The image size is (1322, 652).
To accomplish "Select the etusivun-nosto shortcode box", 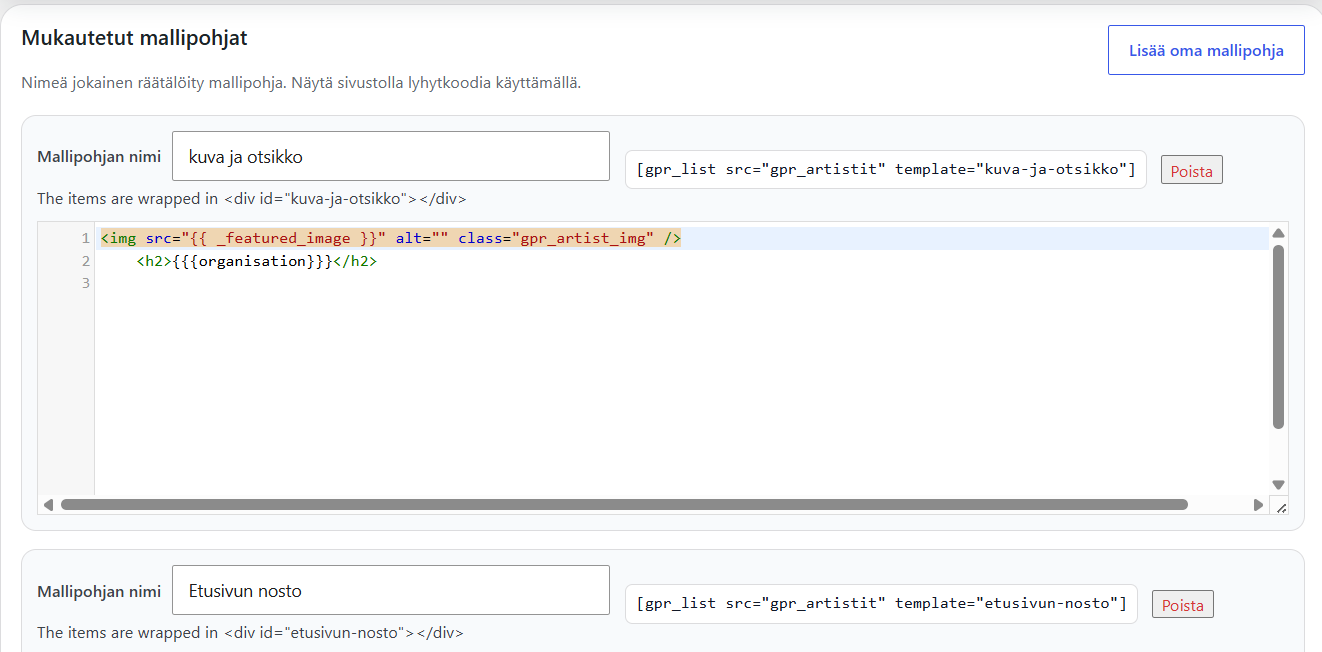I will [881, 603].
